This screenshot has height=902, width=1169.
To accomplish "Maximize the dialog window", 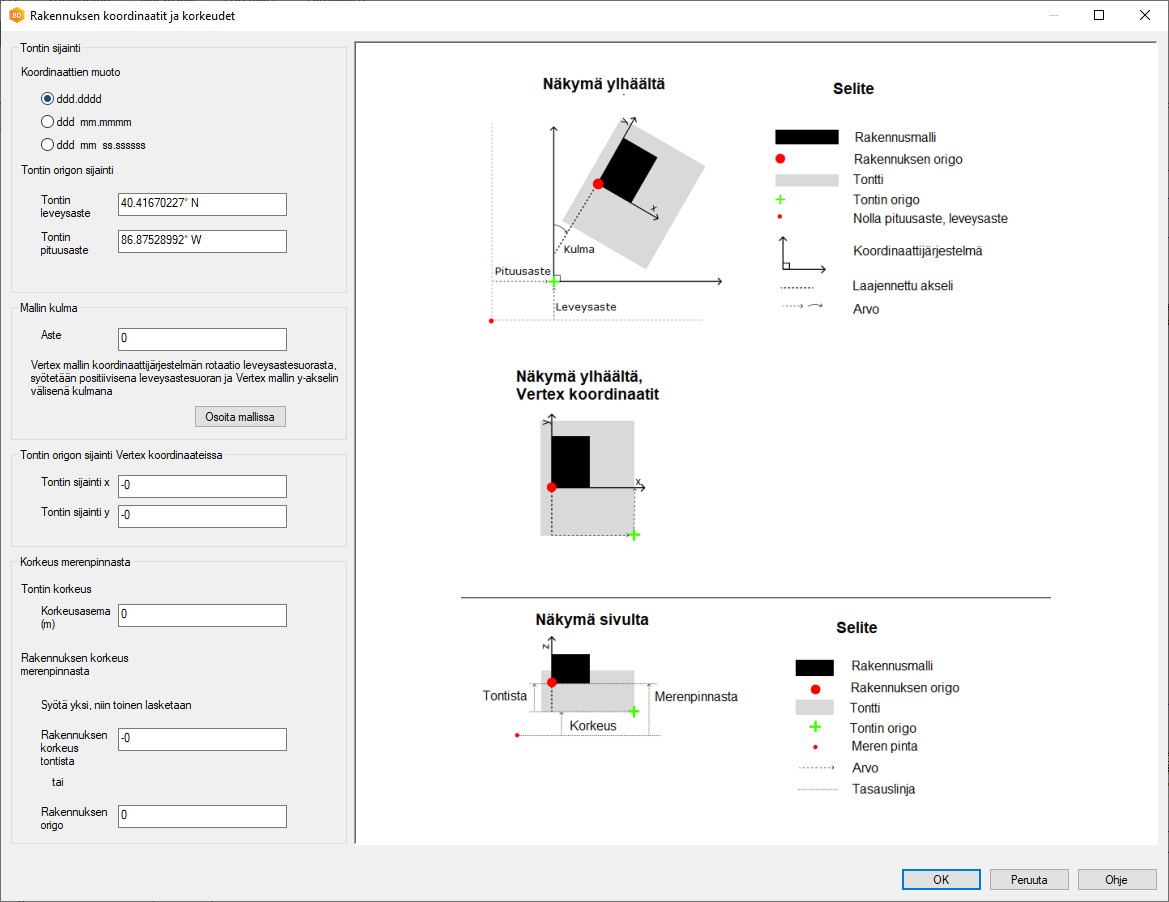I will tap(1099, 16).
